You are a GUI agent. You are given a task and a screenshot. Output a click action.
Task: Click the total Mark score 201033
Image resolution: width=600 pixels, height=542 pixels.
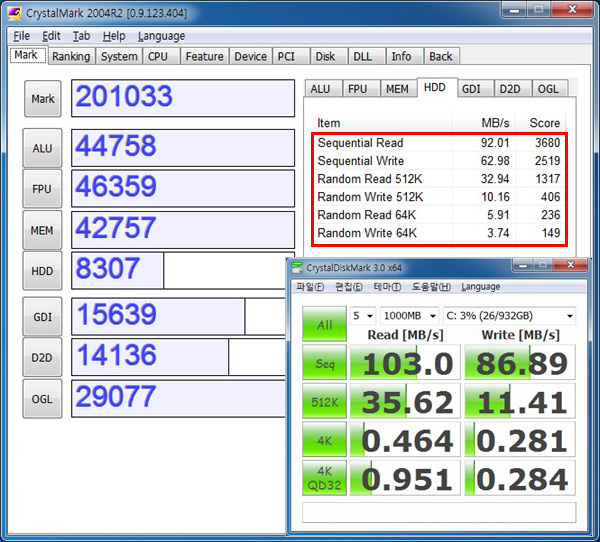(x=183, y=98)
